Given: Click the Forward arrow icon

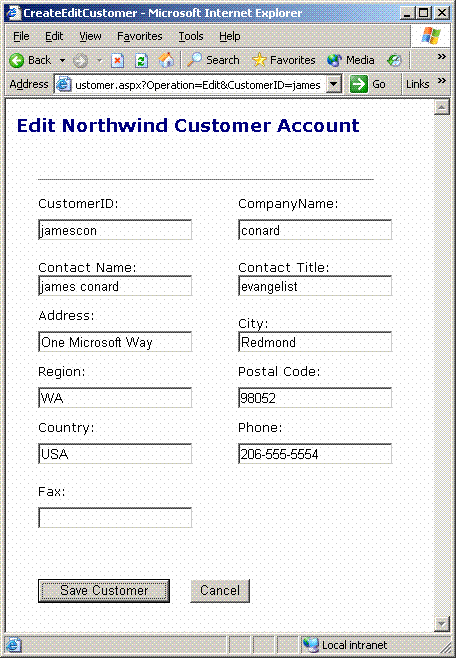Looking at the screenshot, I should (x=81, y=60).
